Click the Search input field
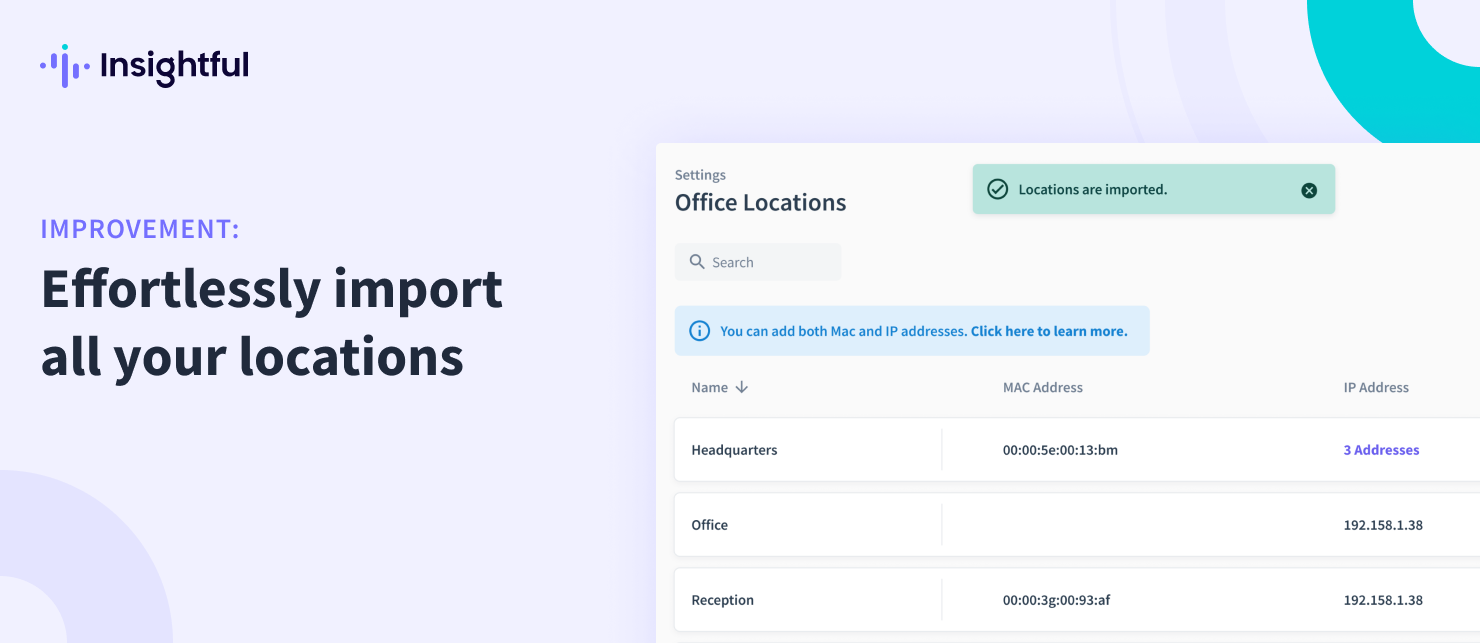The width and height of the screenshot is (1480, 643). point(758,262)
